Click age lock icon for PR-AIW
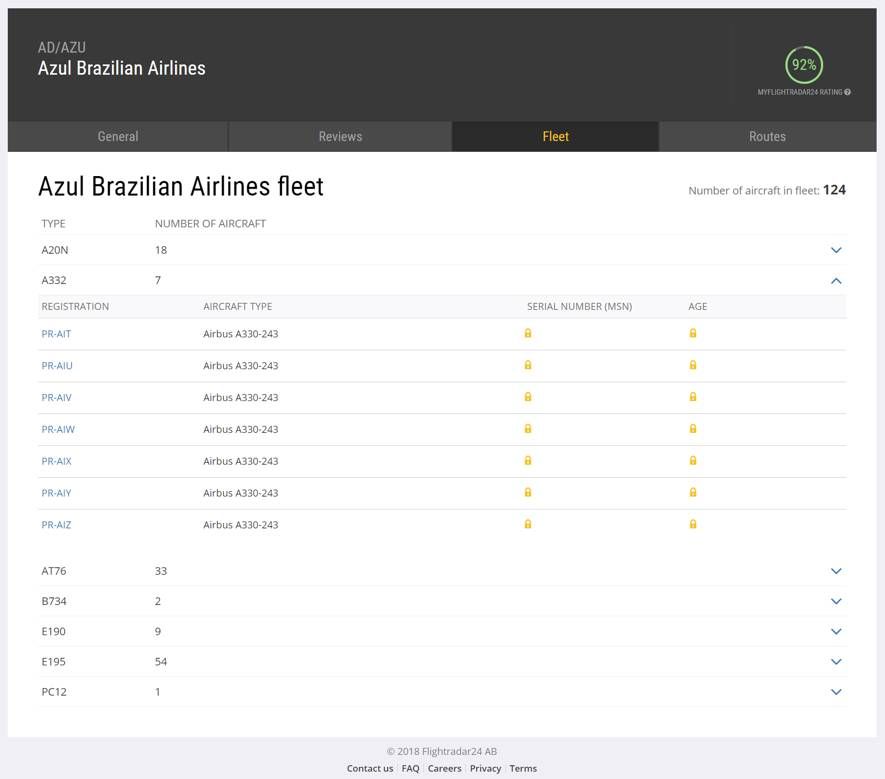The width and height of the screenshot is (885, 779). 693,428
